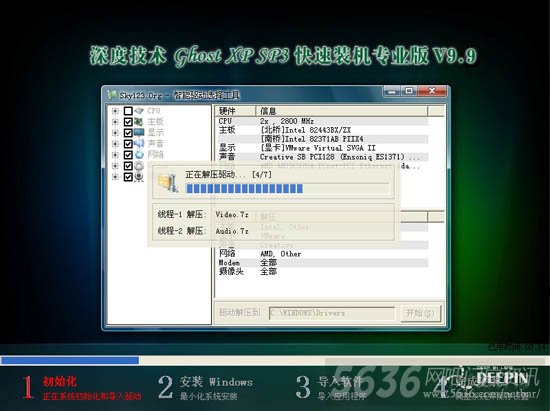Screen dimensions: 550x411
Task: Click the network (网络) globe icon
Action: (139, 154)
